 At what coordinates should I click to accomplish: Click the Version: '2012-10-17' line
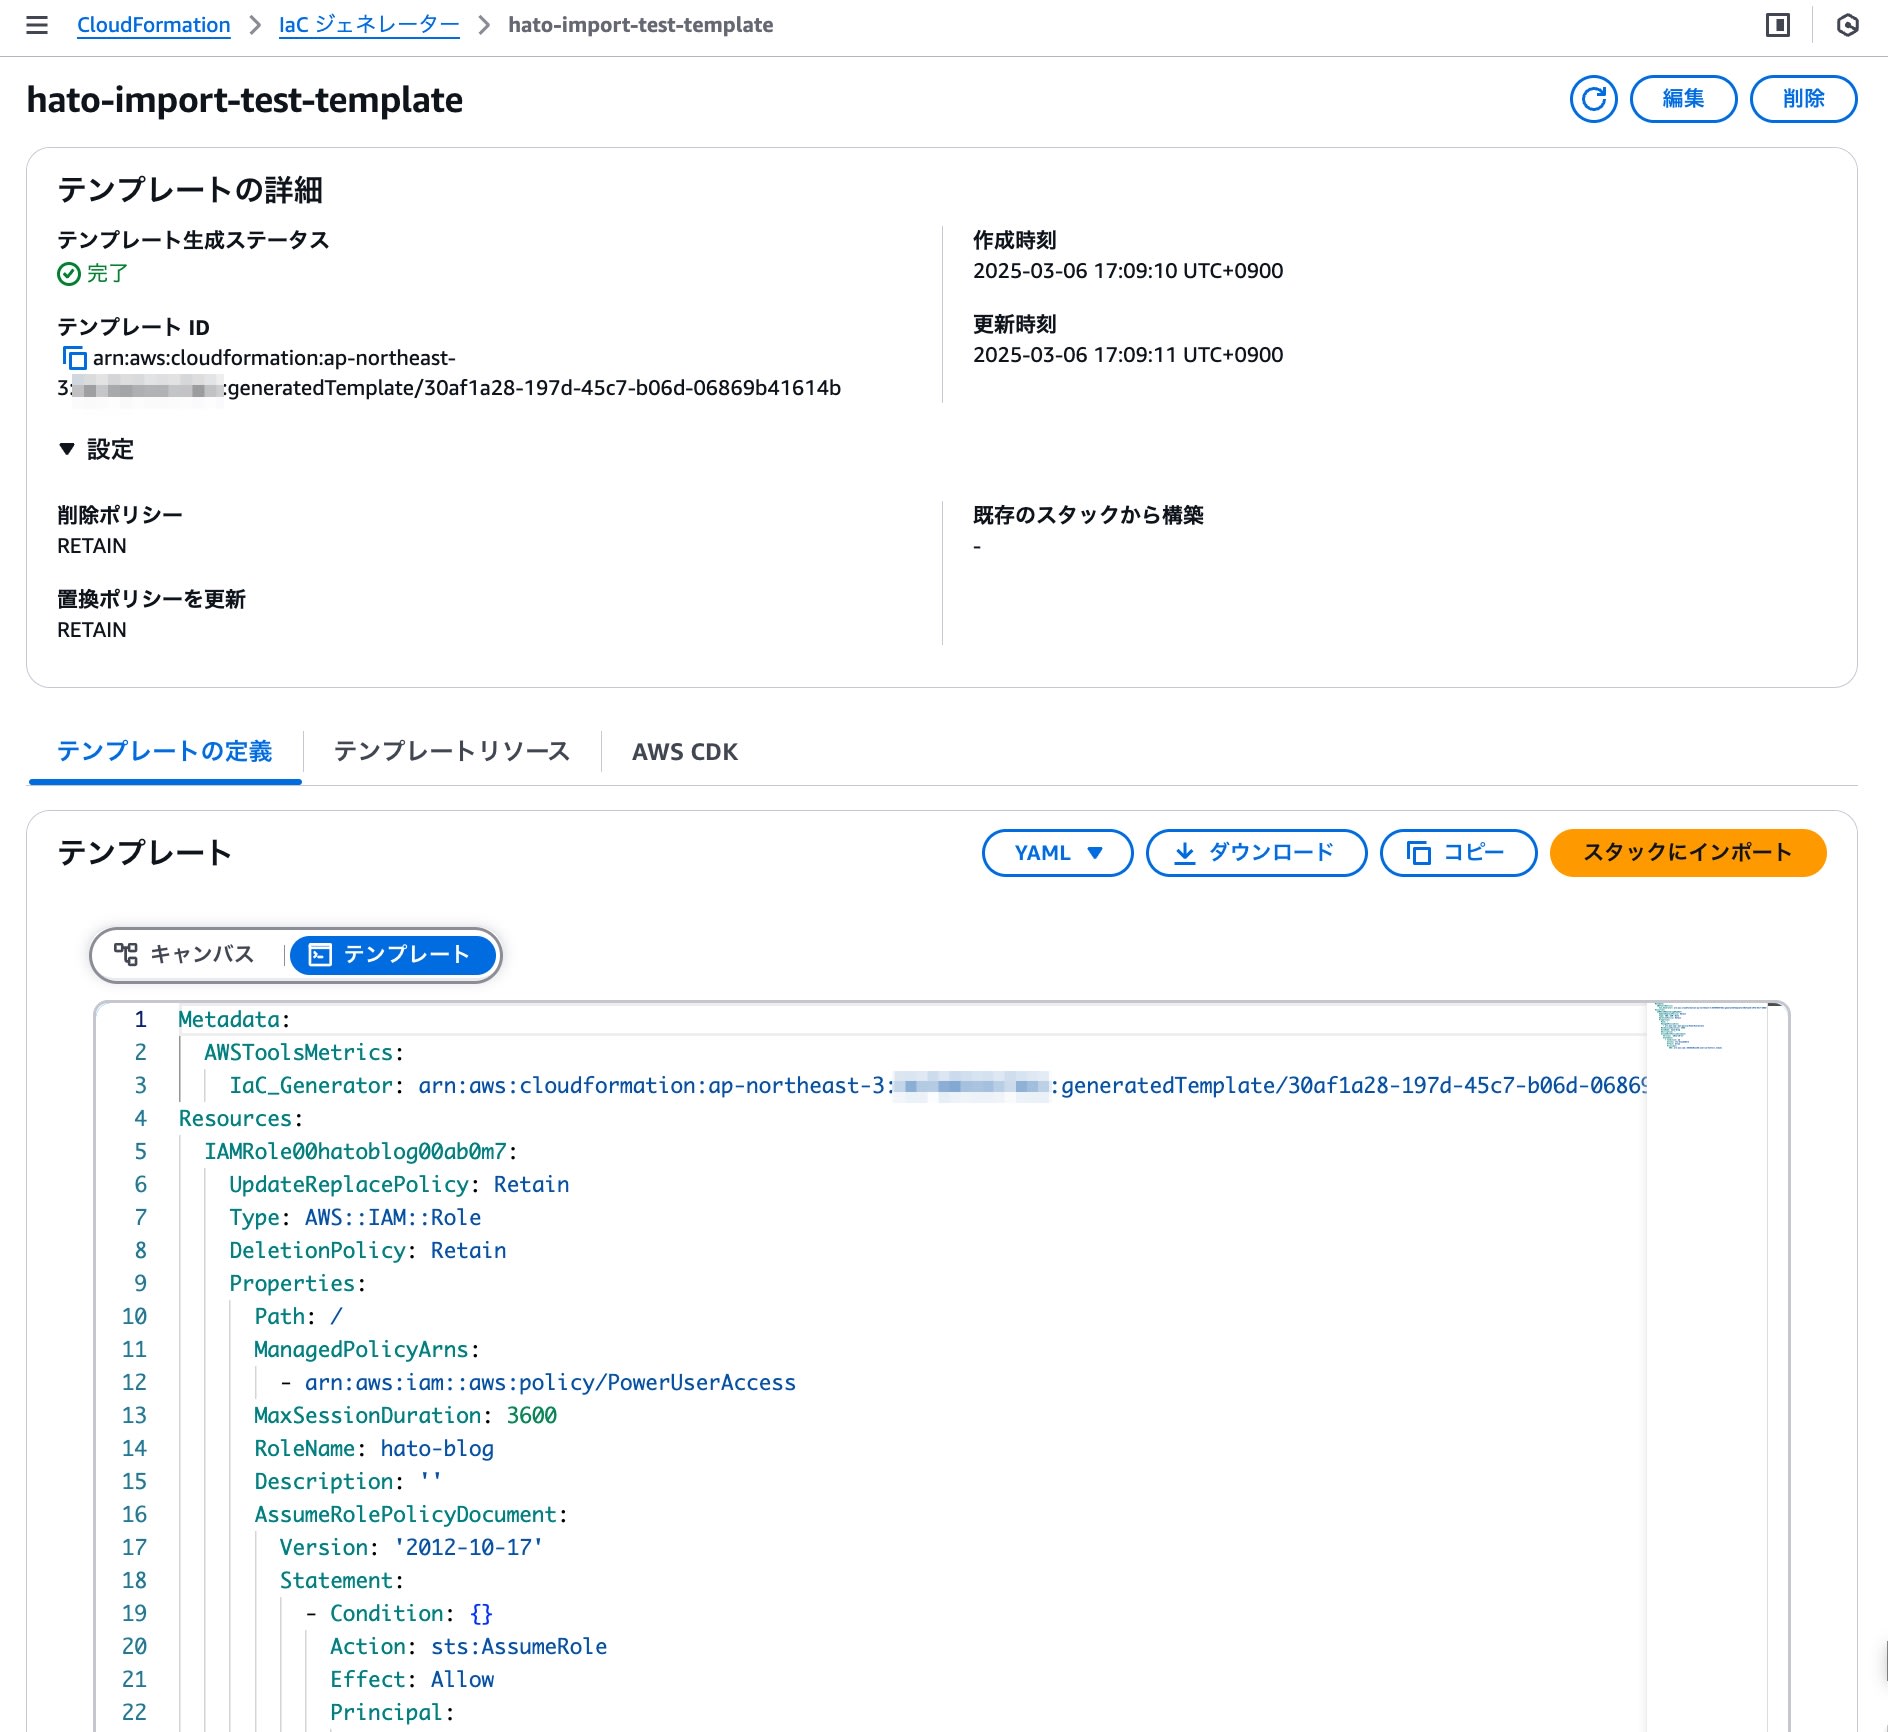pos(411,1547)
